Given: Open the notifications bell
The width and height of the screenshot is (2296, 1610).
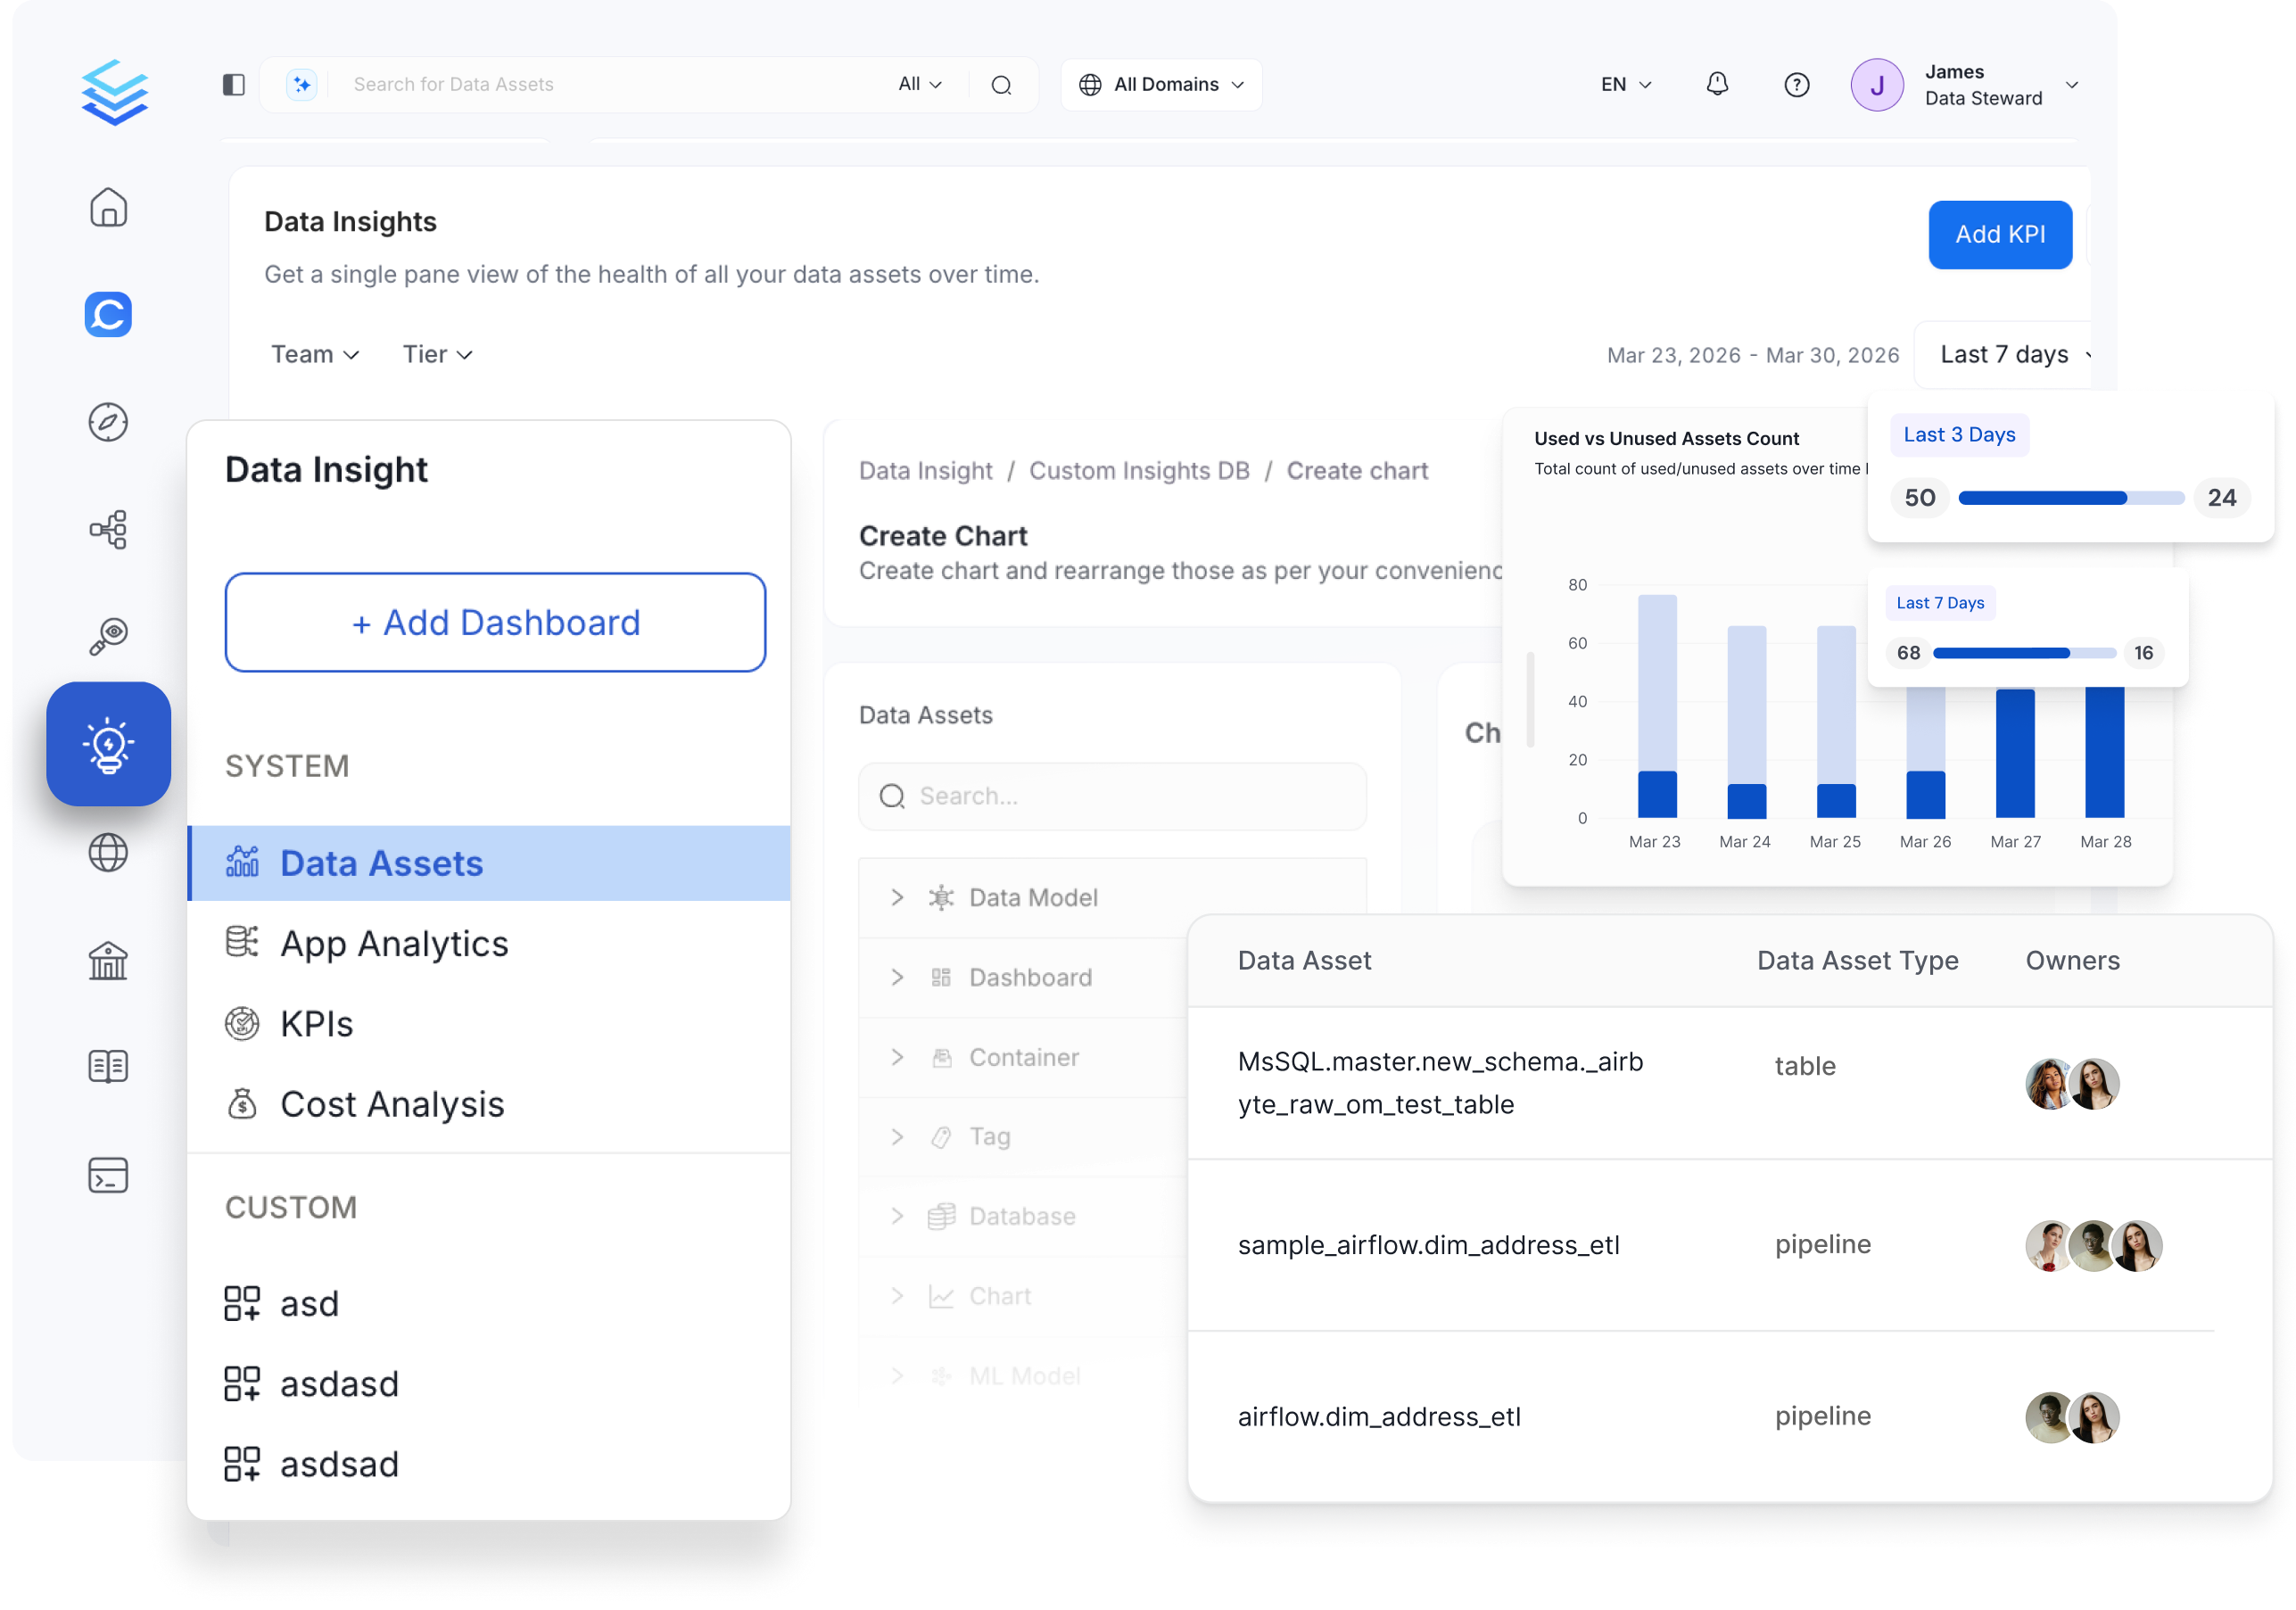Looking at the screenshot, I should (x=1717, y=84).
